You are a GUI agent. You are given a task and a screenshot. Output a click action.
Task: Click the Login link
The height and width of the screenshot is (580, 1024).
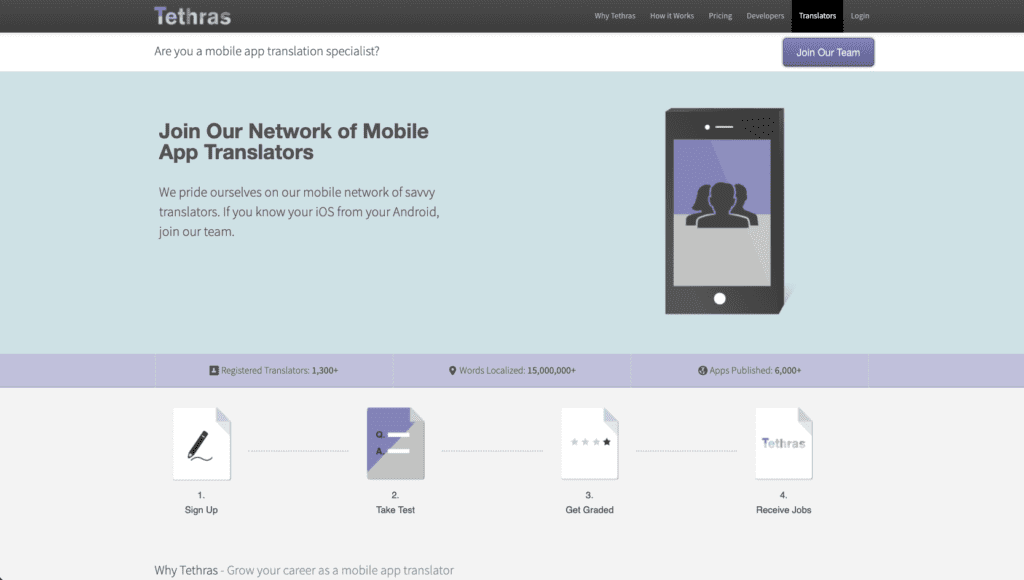(x=859, y=16)
